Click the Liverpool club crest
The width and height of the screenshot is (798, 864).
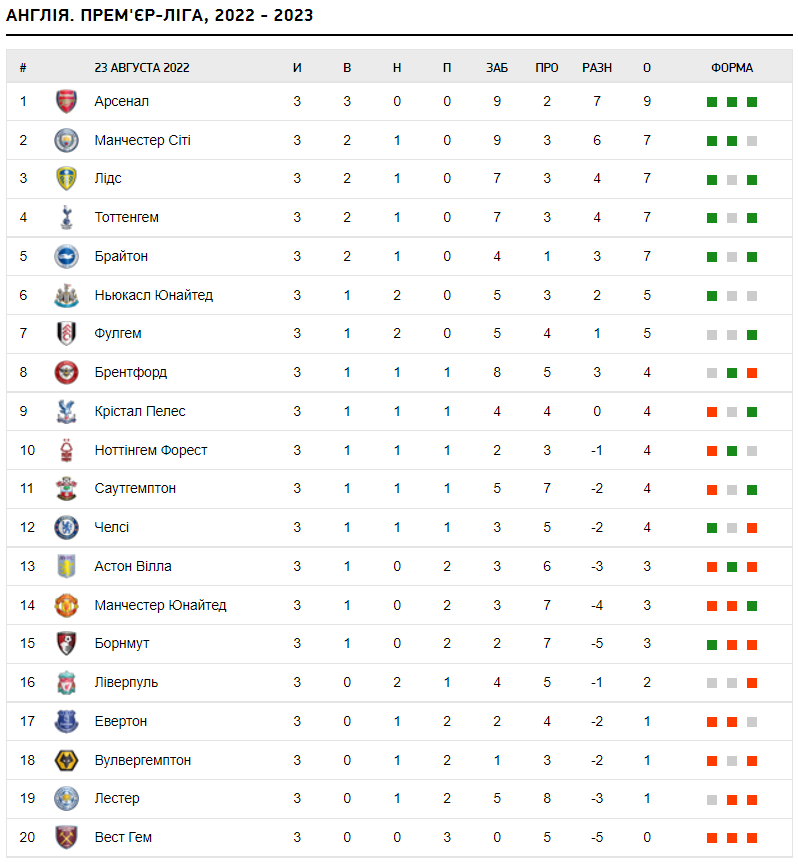coord(66,683)
